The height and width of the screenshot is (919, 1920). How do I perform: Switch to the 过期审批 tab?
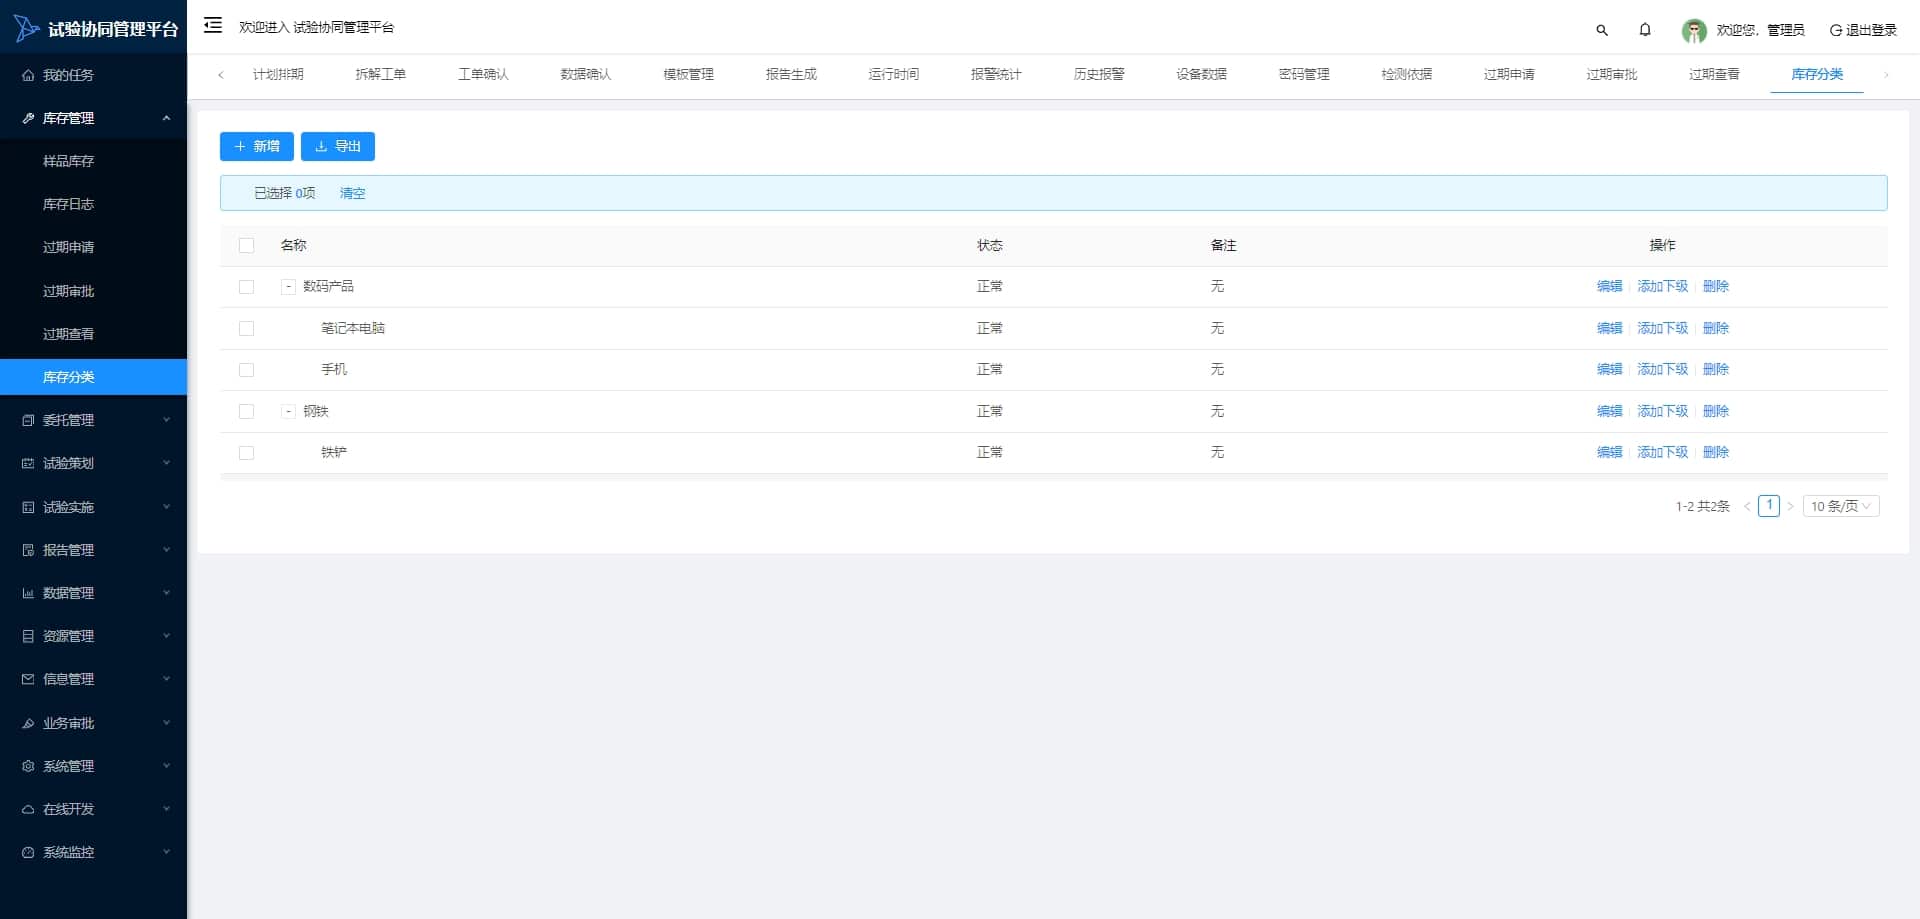(x=1612, y=74)
